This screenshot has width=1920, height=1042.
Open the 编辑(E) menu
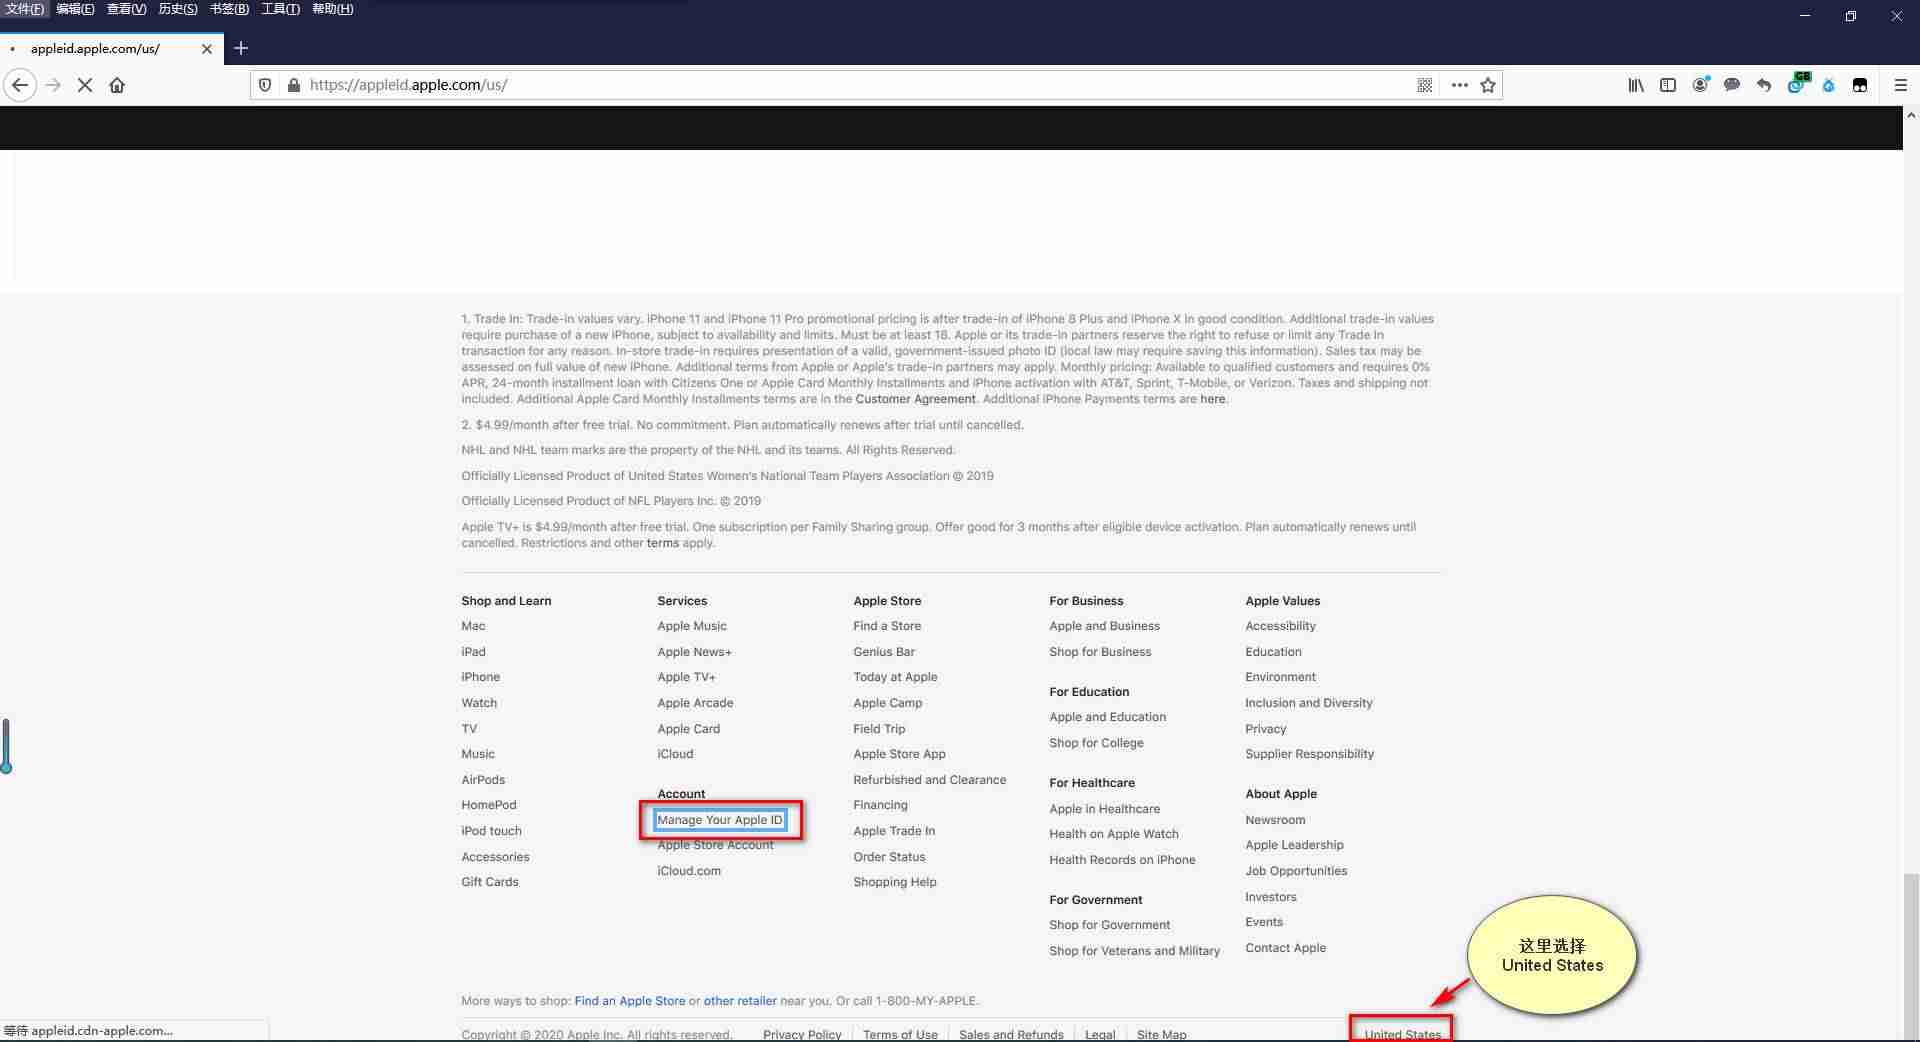(x=75, y=9)
